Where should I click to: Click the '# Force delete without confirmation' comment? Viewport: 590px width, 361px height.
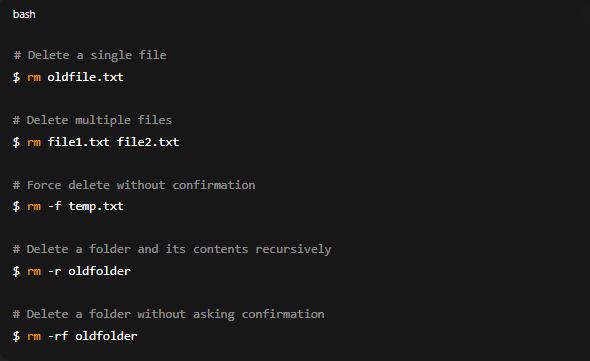coord(134,185)
